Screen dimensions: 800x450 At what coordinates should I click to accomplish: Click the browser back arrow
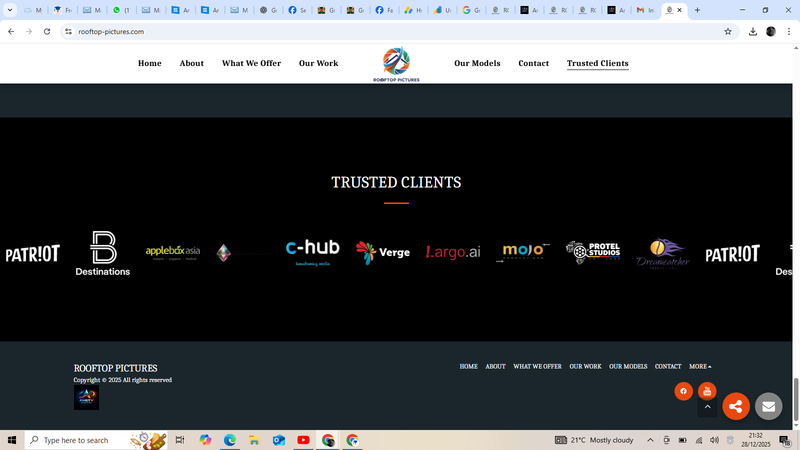[x=11, y=32]
